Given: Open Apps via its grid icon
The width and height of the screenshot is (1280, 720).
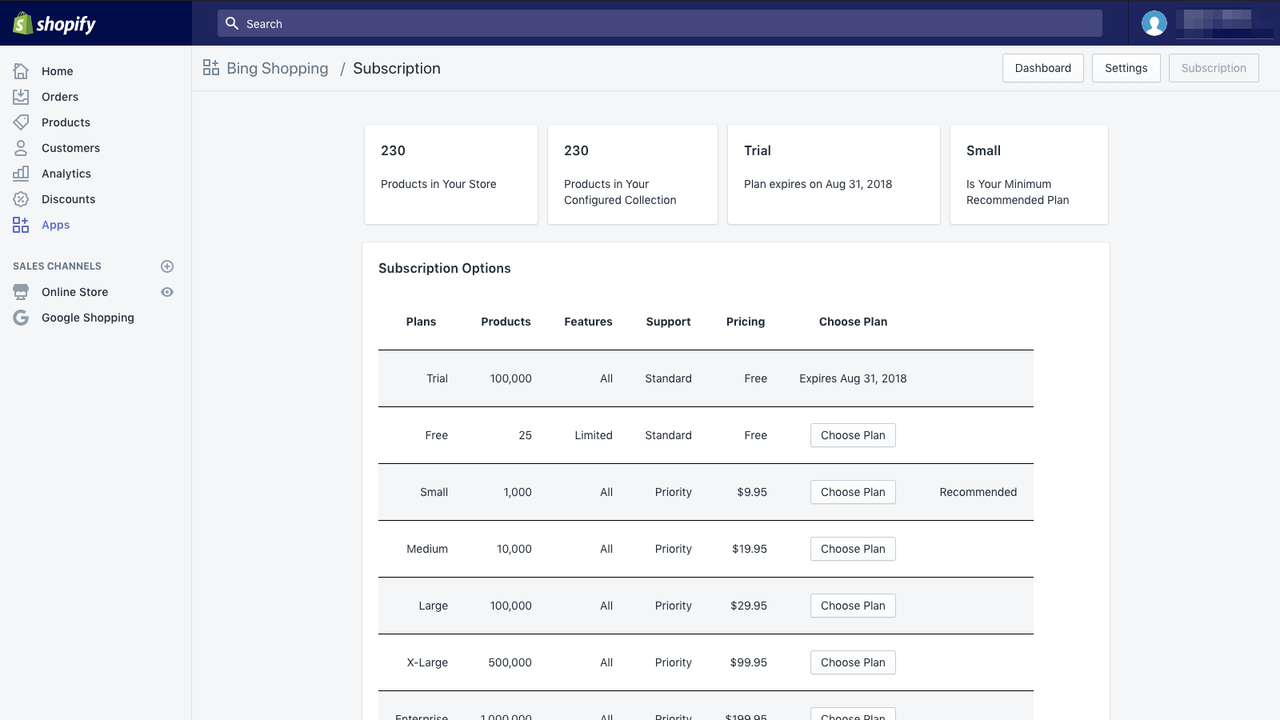Looking at the screenshot, I should (x=21, y=225).
